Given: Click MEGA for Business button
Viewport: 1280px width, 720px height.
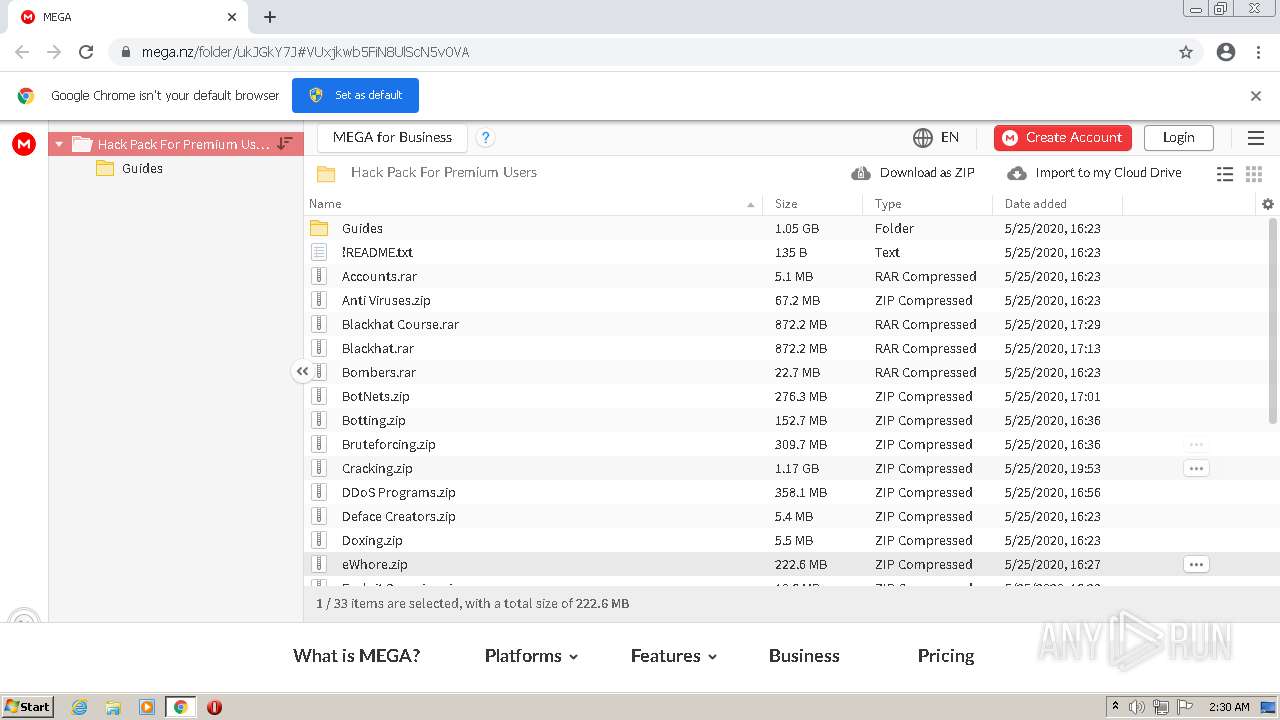Looking at the screenshot, I should coord(392,137).
